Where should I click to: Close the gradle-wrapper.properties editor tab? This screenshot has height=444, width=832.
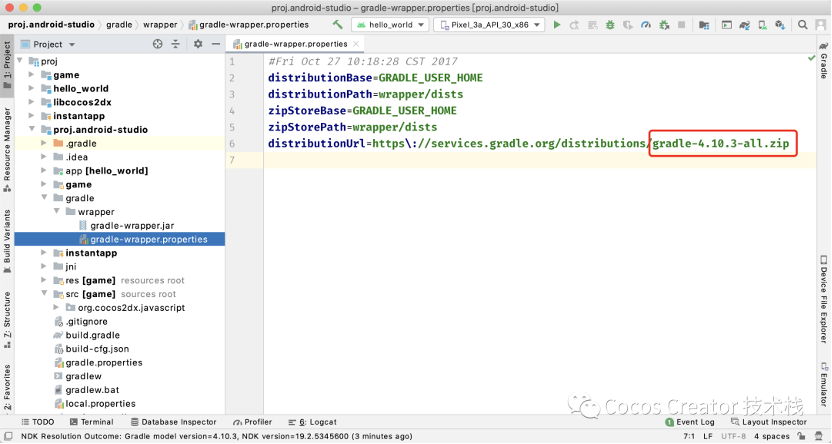pos(358,44)
